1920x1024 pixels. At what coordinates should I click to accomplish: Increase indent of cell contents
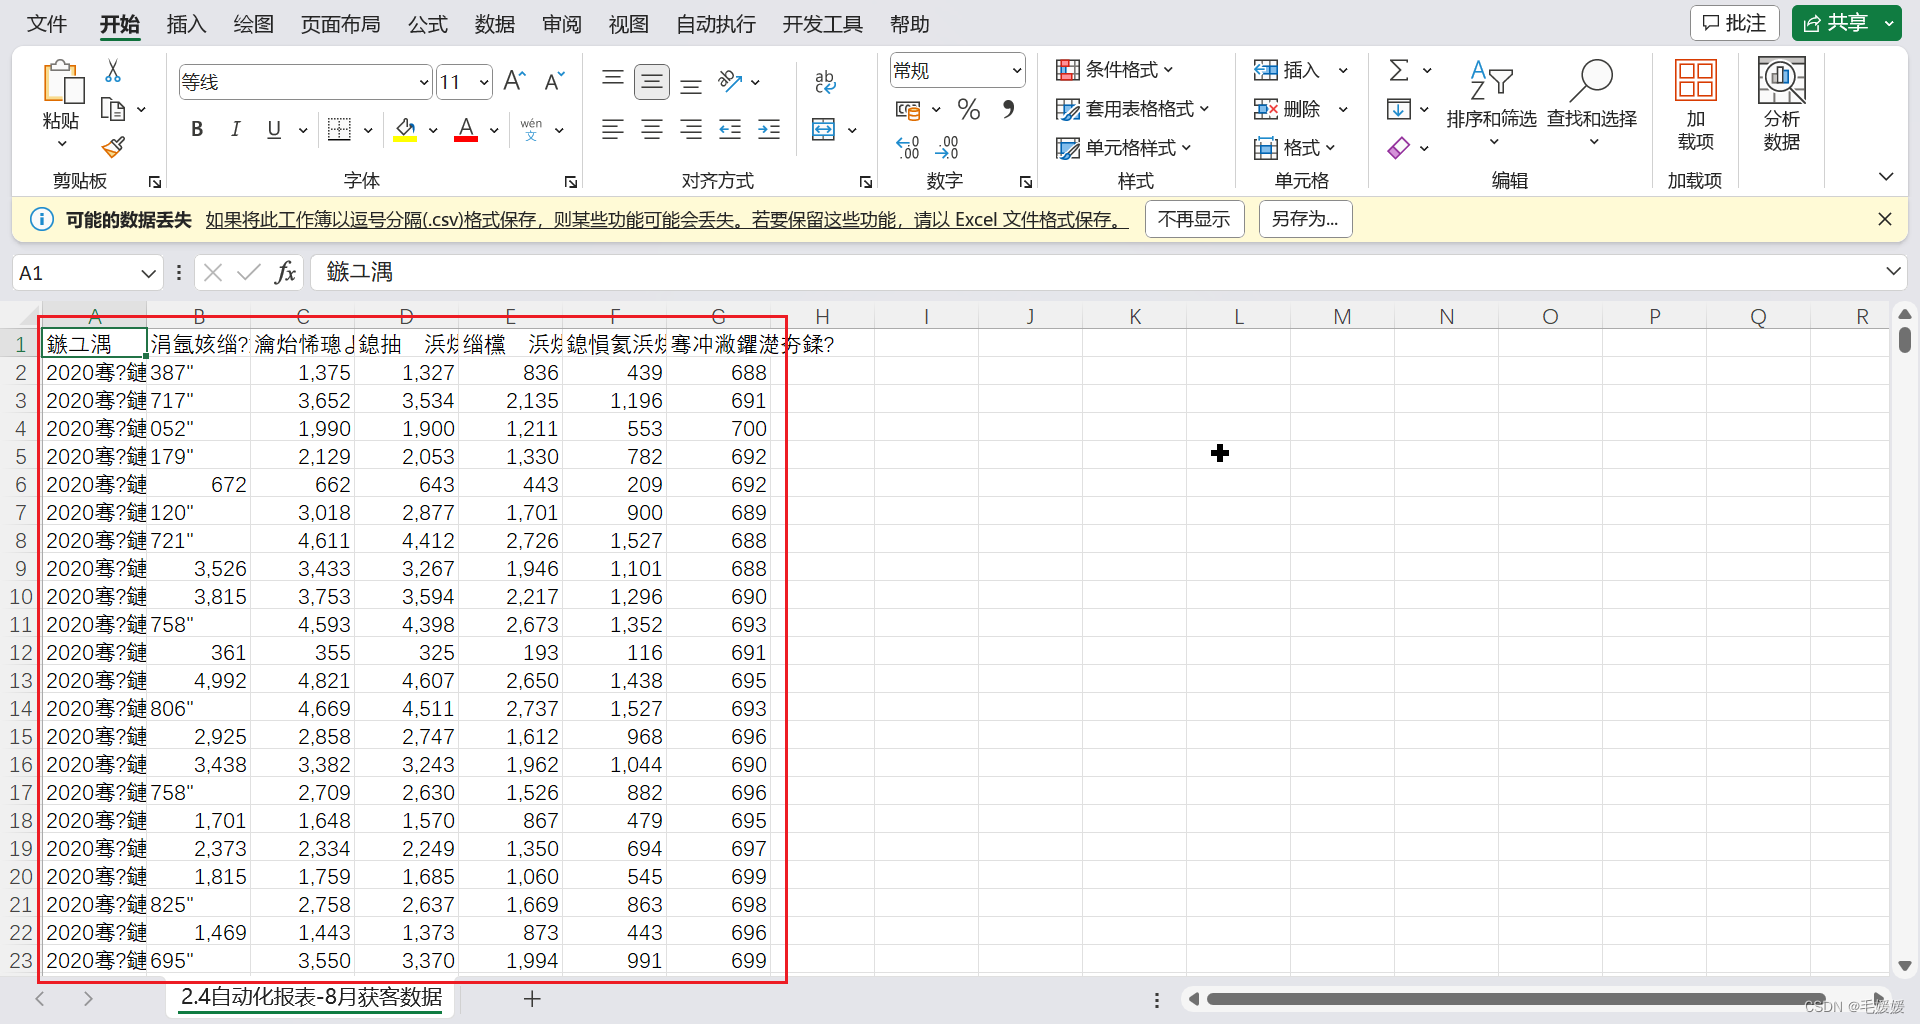[769, 129]
